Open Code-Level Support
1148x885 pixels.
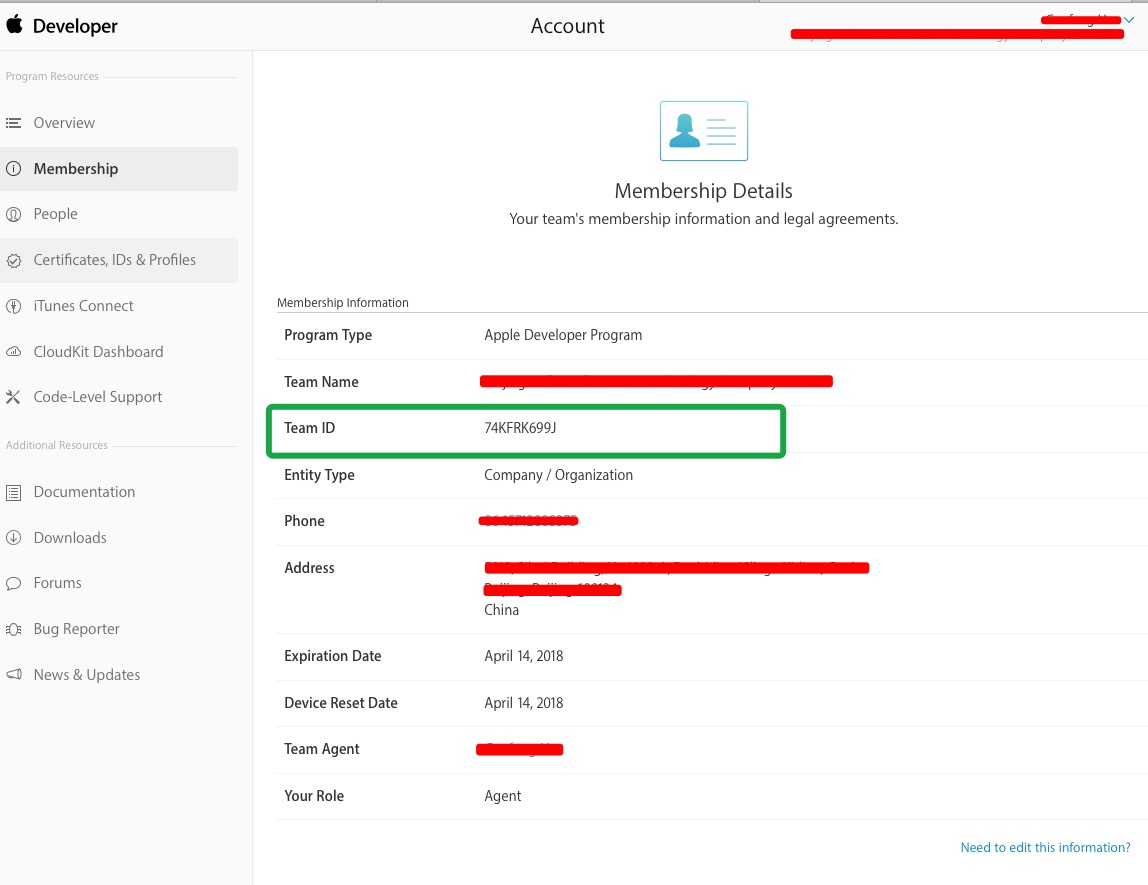[x=98, y=397]
